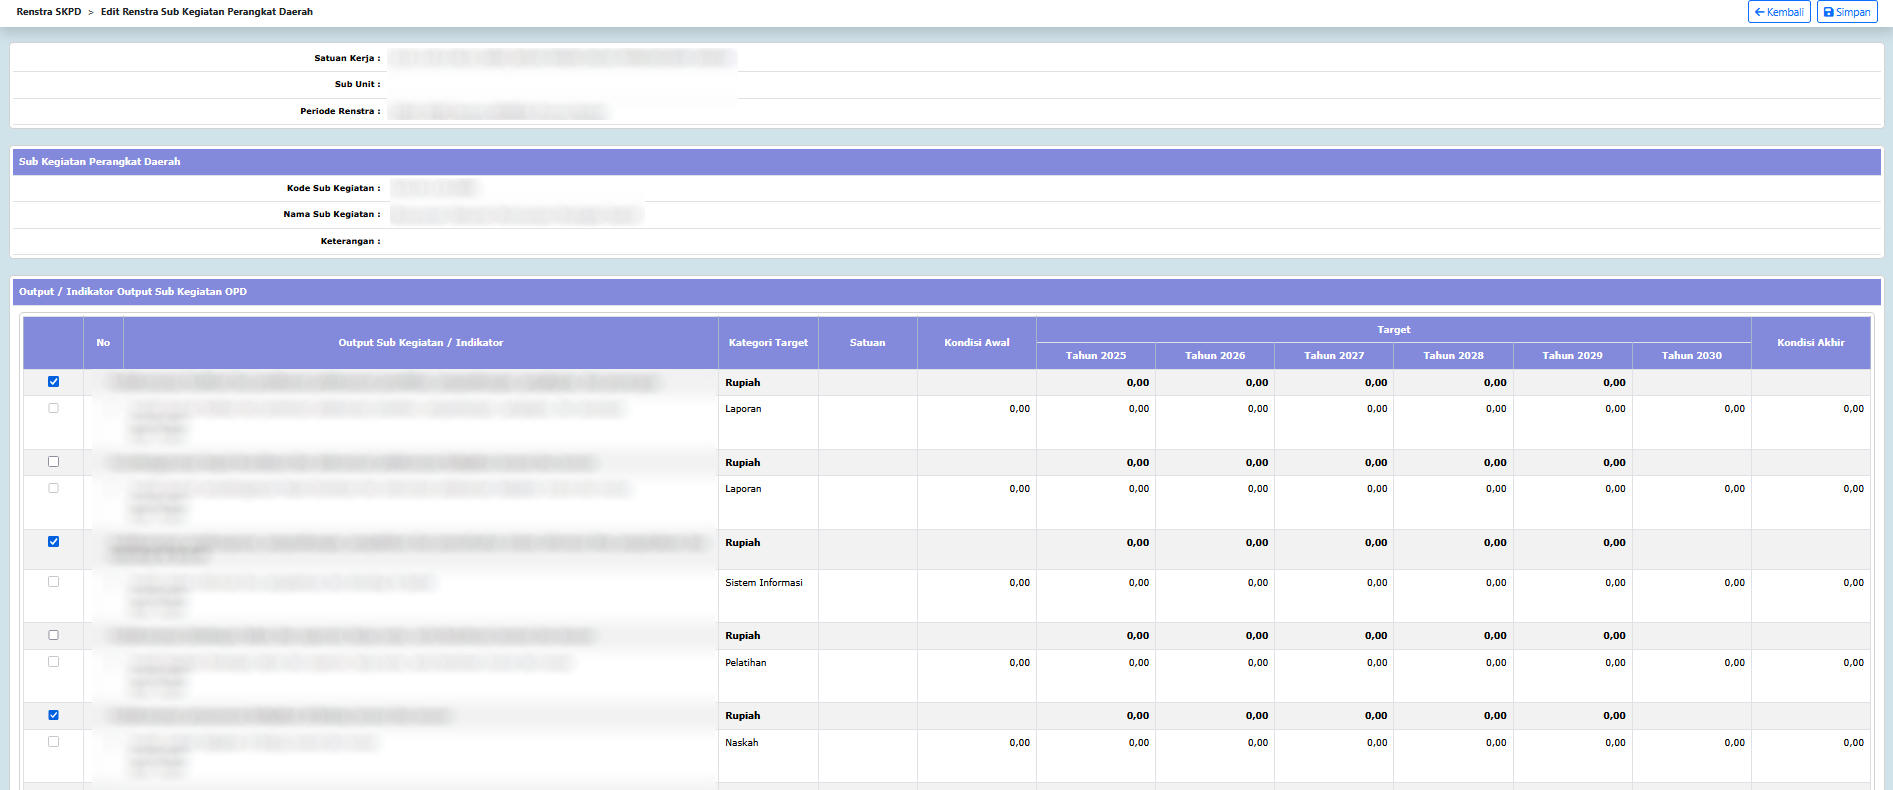Viewport: 1893px width, 790px height.
Task: Click Tahun 2029 value in Sistem Informasi row
Action: coord(1615,583)
